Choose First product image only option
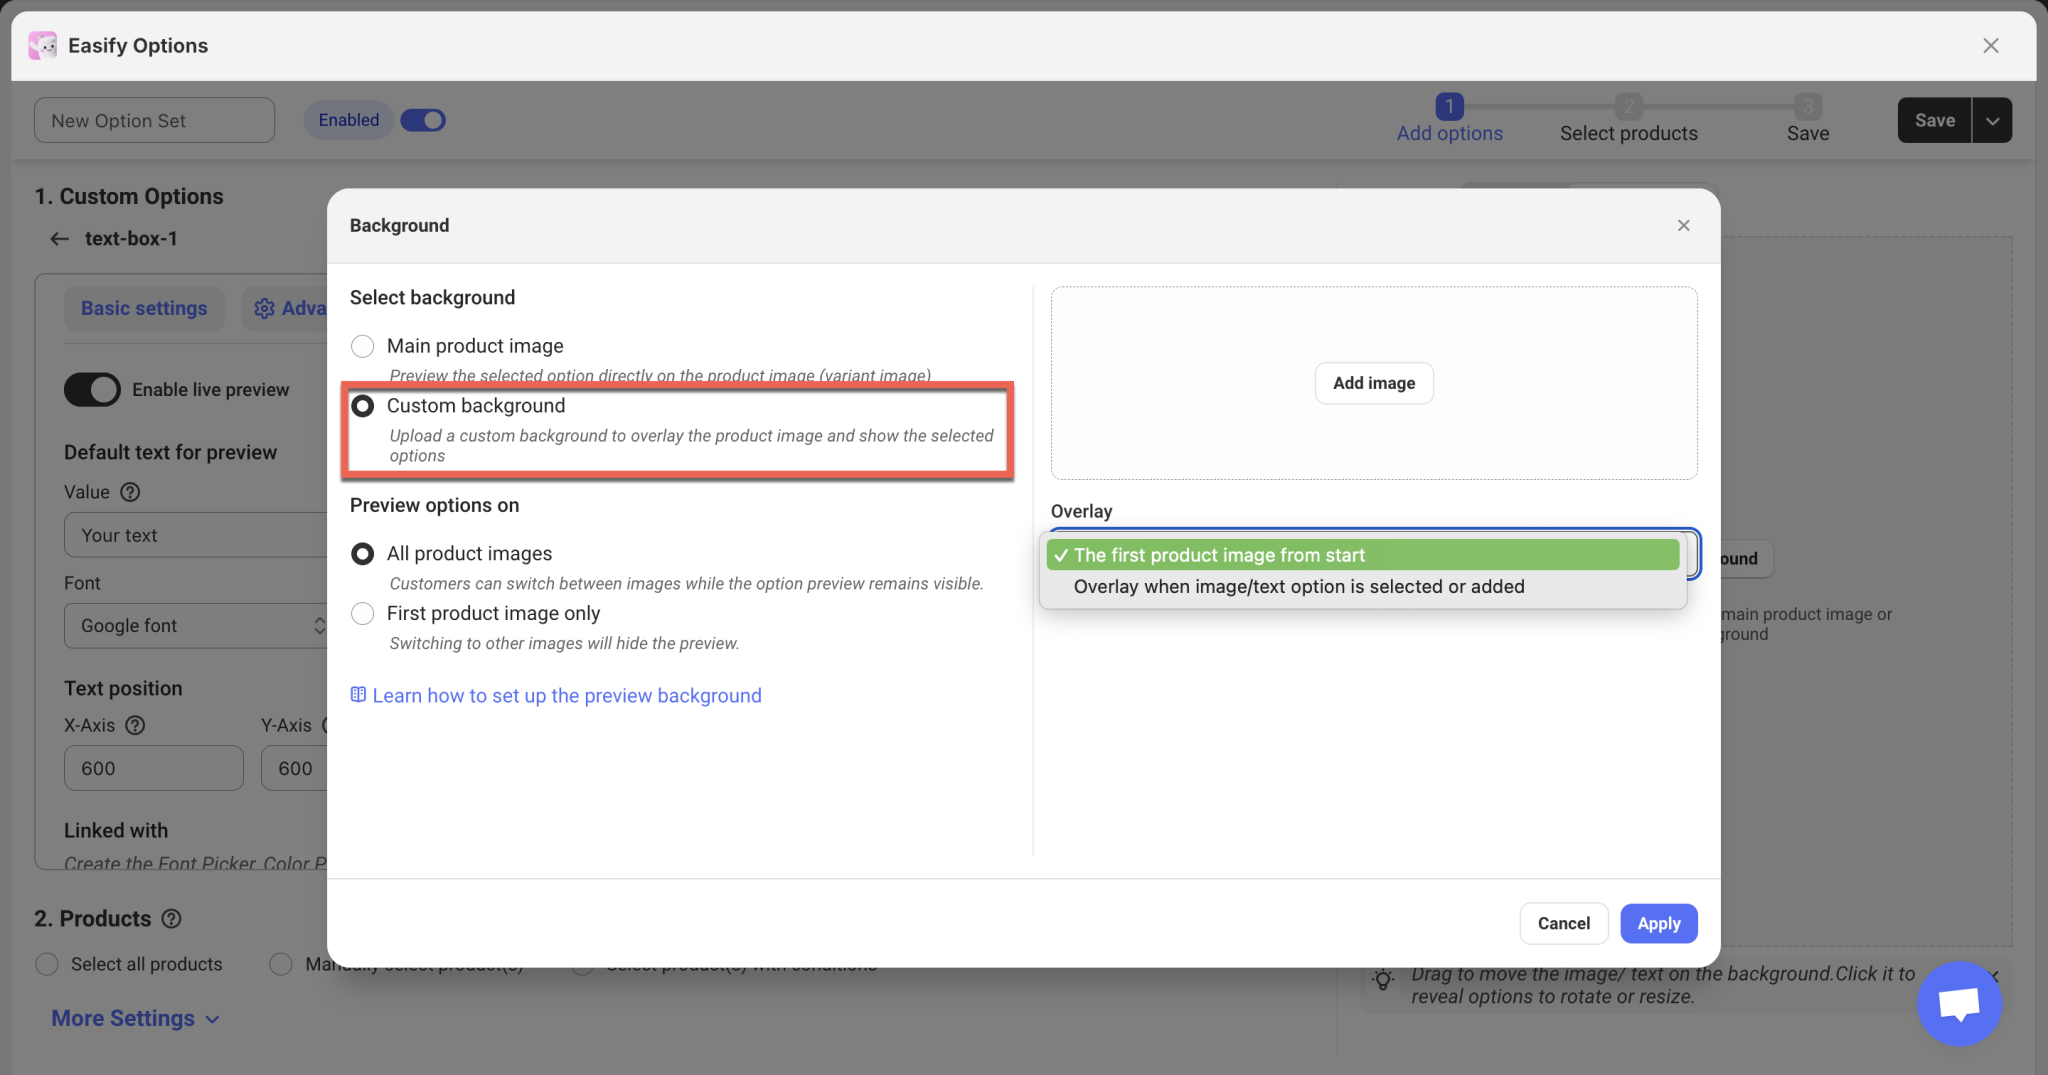The width and height of the screenshot is (2048, 1075). click(363, 613)
